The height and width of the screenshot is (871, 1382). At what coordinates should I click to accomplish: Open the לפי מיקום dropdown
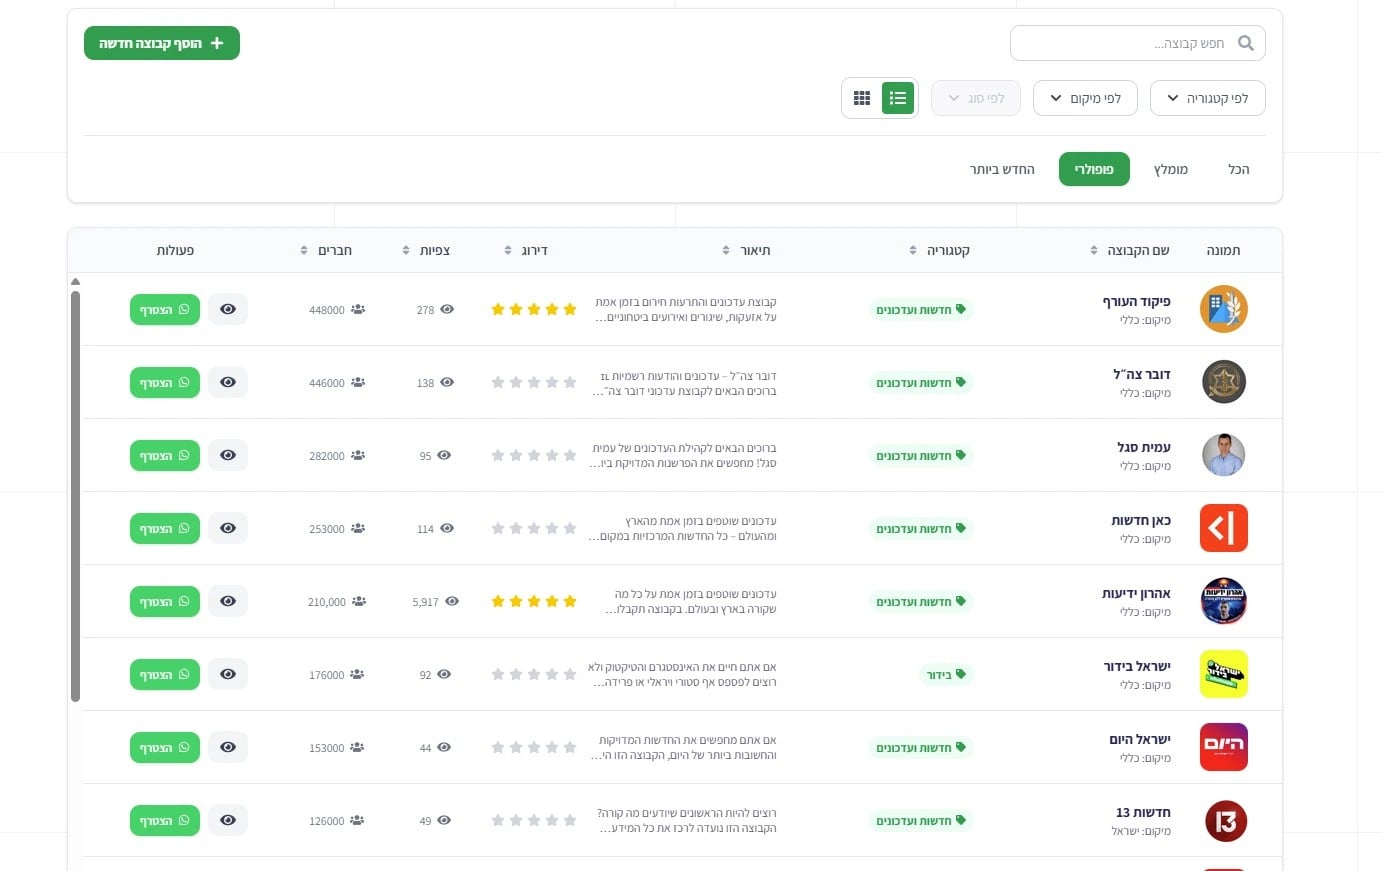click(1085, 98)
